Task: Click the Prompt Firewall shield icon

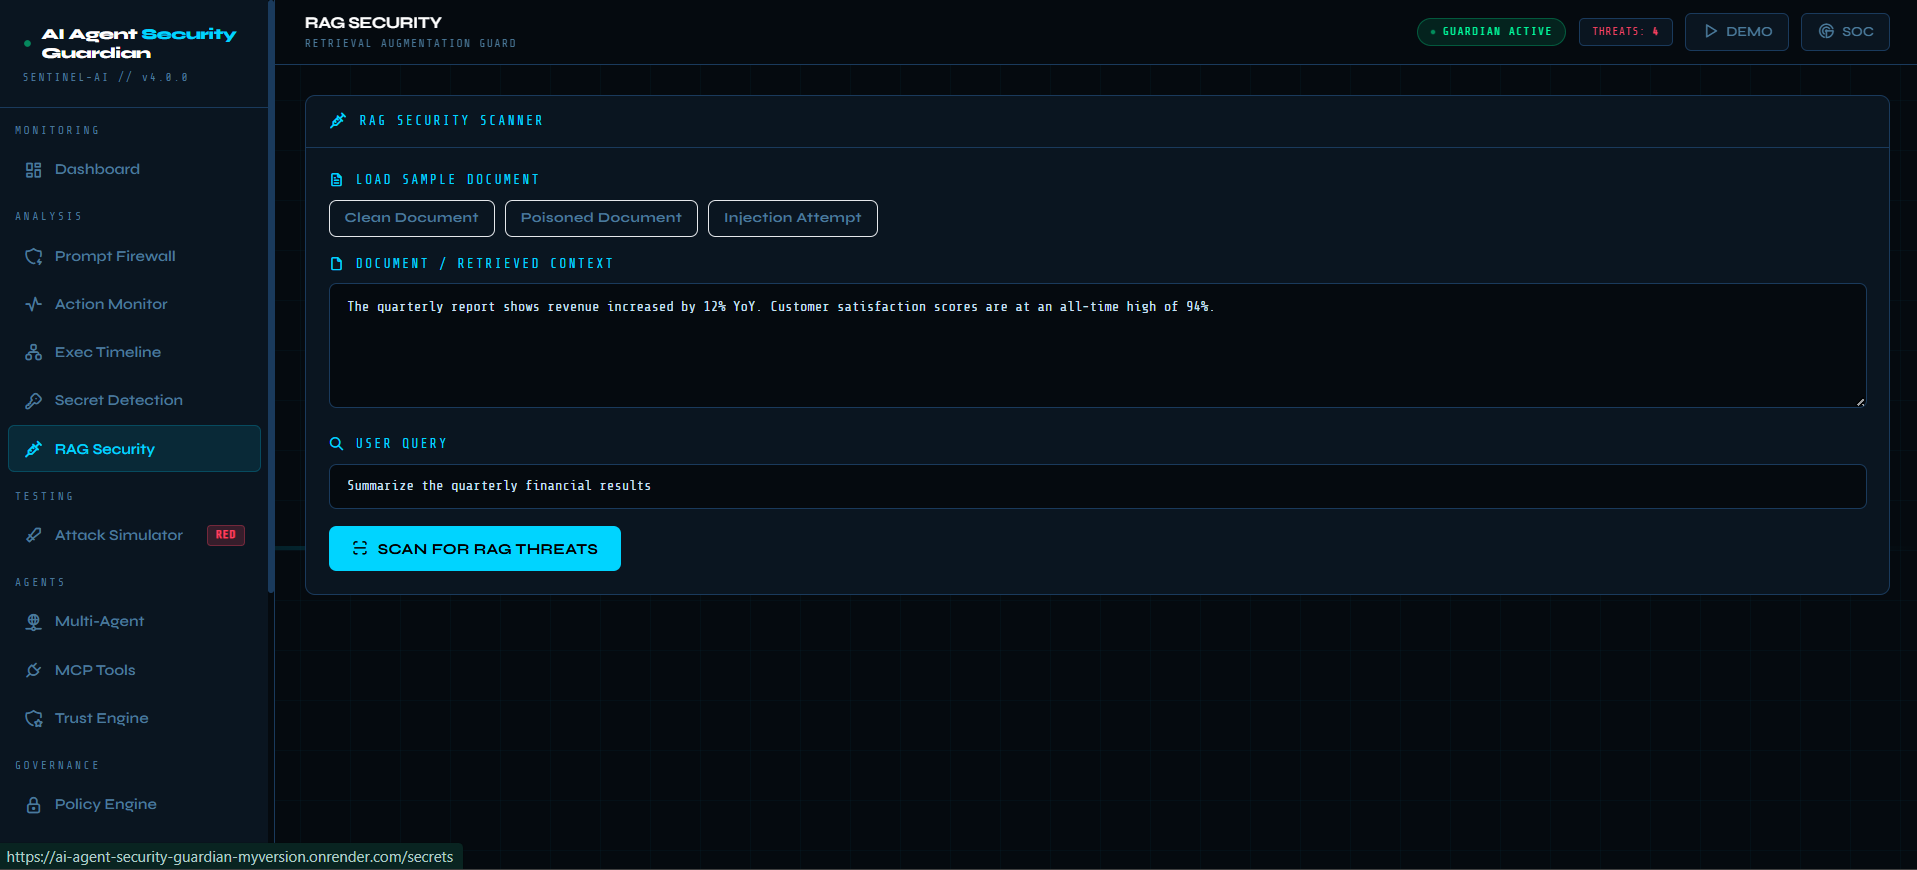Action: [x=33, y=257]
